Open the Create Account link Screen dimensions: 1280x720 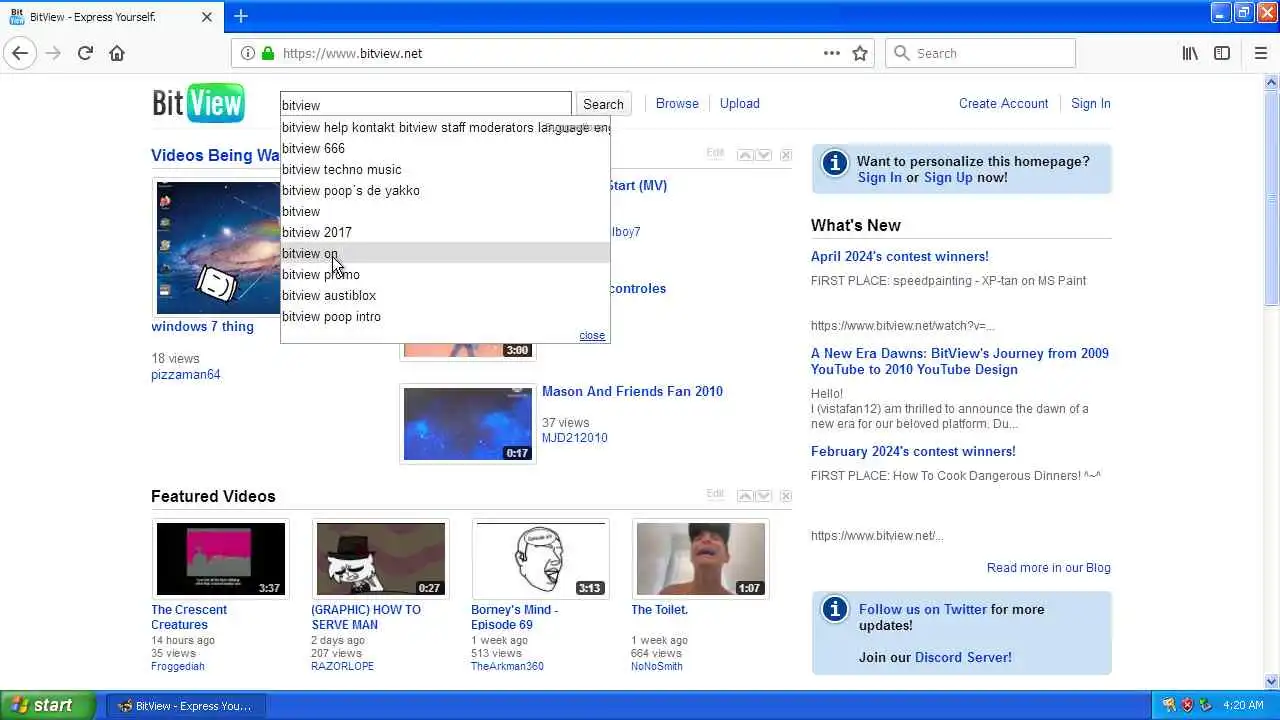tap(1003, 103)
